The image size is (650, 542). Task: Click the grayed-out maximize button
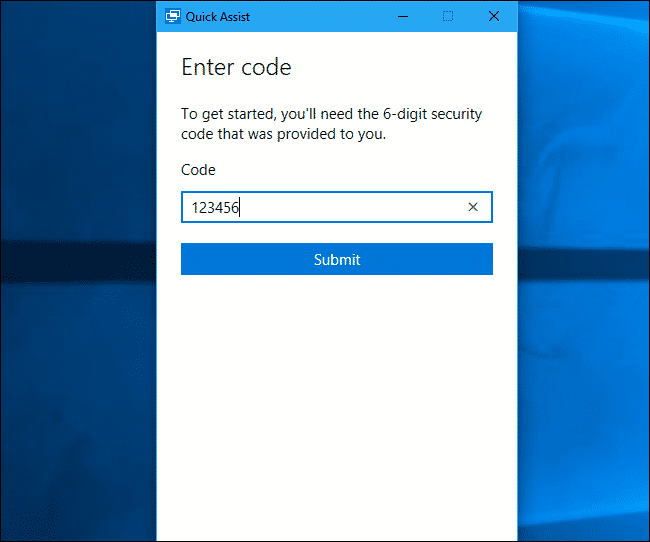click(448, 16)
